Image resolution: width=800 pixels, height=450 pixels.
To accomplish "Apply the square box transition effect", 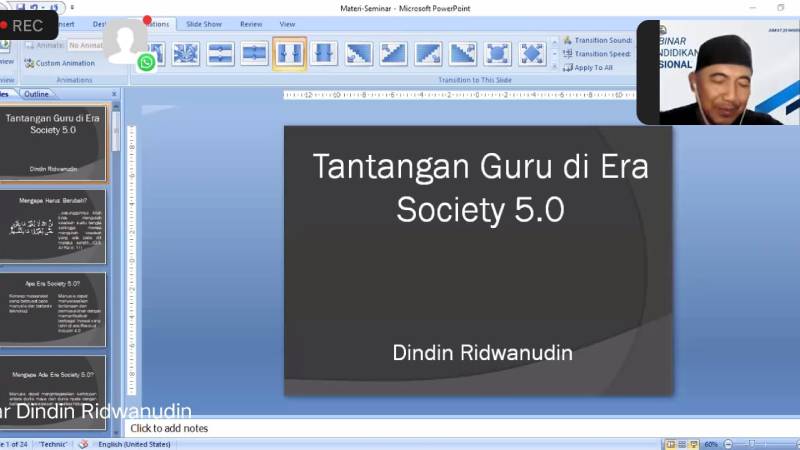I will (x=497, y=54).
